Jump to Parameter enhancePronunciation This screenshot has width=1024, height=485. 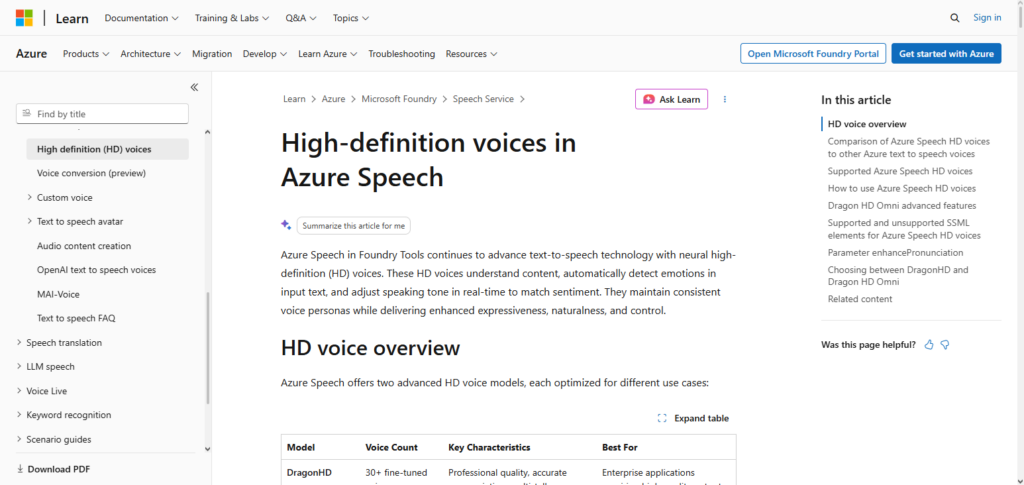coord(895,253)
